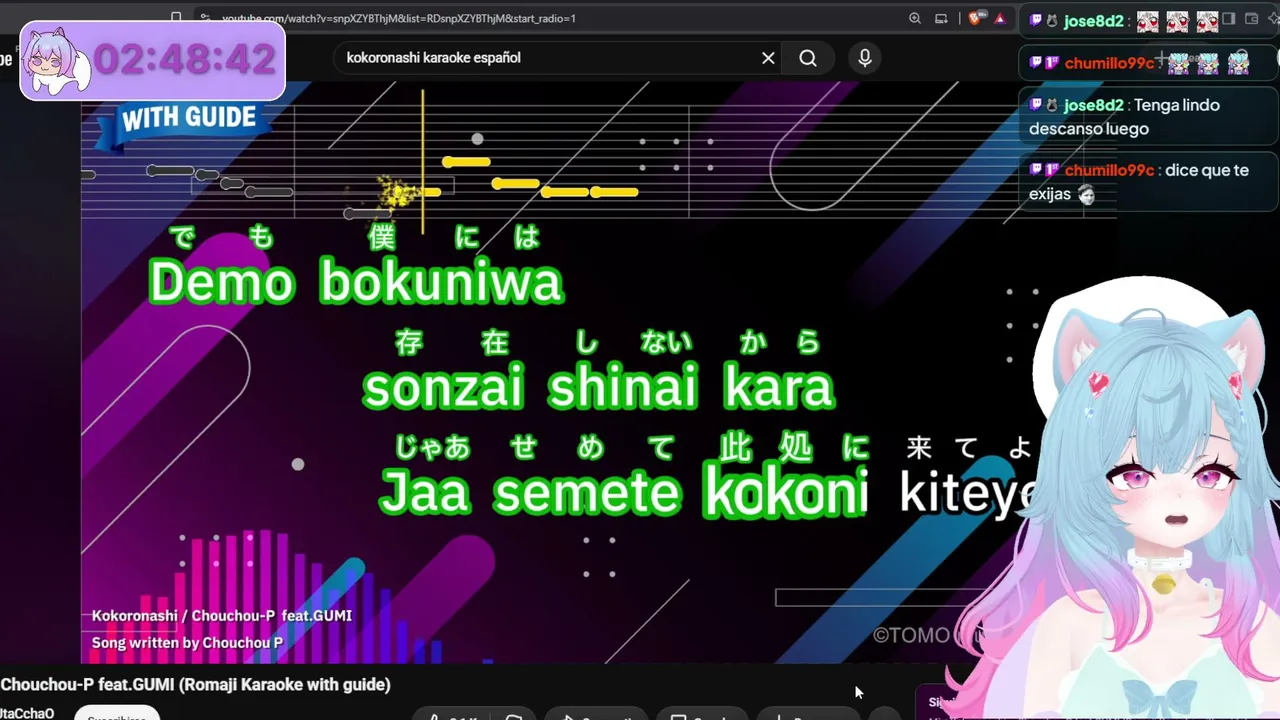Click the 'Song written by Chouchou P' credit
The height and width of the screenshot is (720, 1280).
[x=187, y=643]
